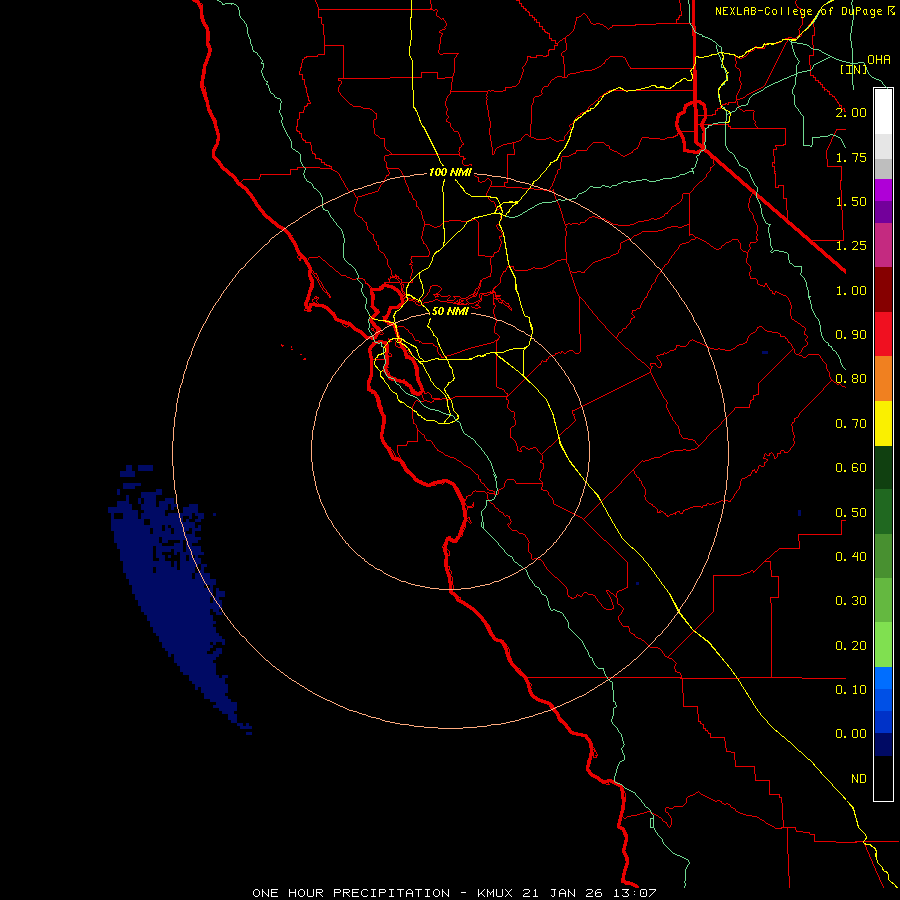The height and width of the screenshot is (900, 900).
Task: Click the 0.70 scale value
Action: pyautogui.click(x=851, y=424)
